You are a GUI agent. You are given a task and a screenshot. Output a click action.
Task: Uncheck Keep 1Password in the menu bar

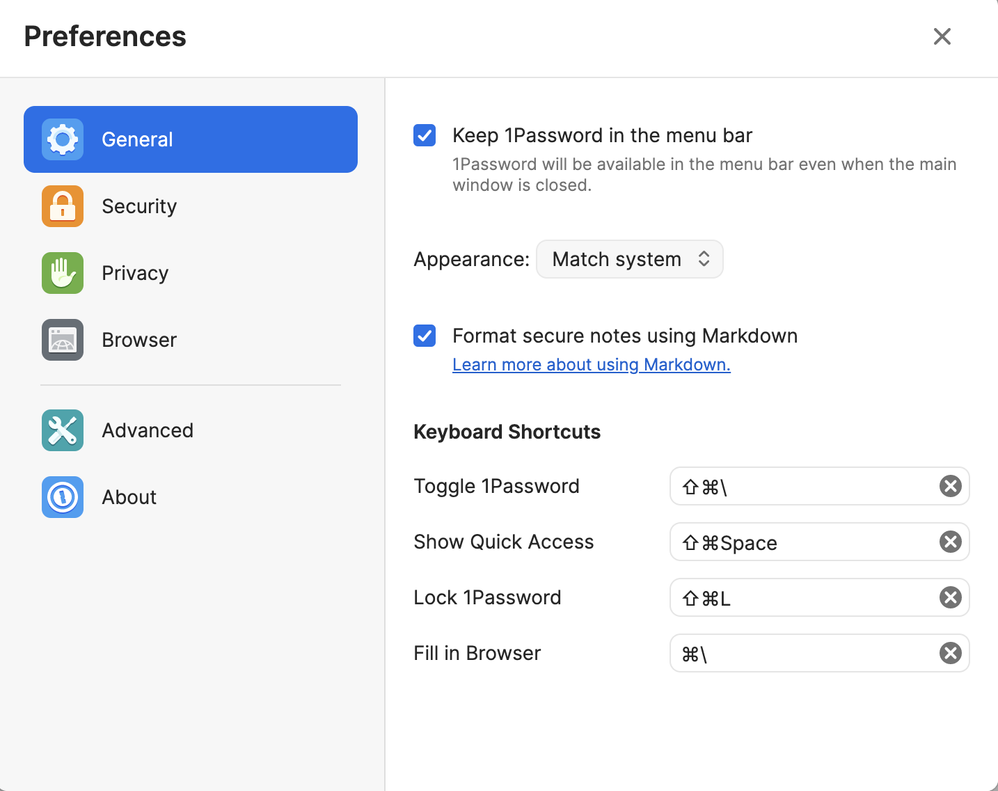[x=425, y=136]
